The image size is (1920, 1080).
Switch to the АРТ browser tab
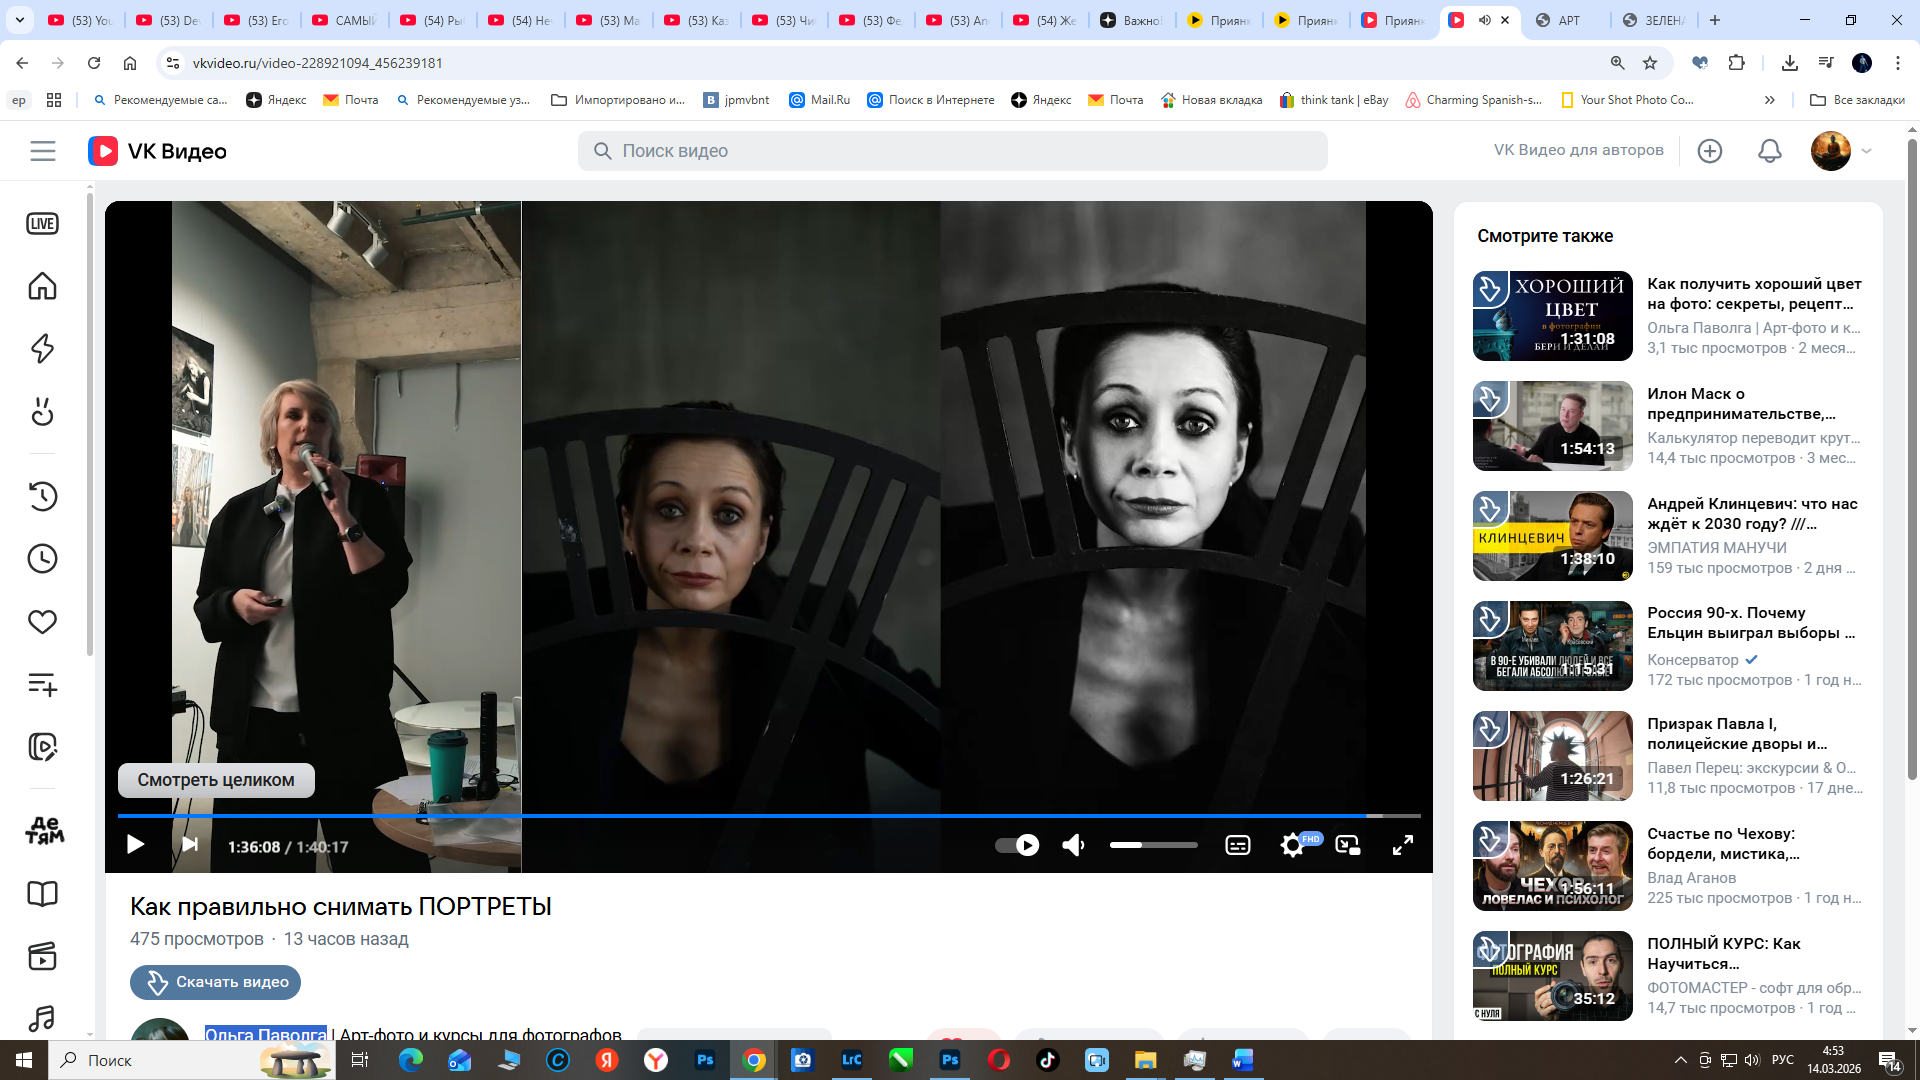click(x=1567, y=20)
